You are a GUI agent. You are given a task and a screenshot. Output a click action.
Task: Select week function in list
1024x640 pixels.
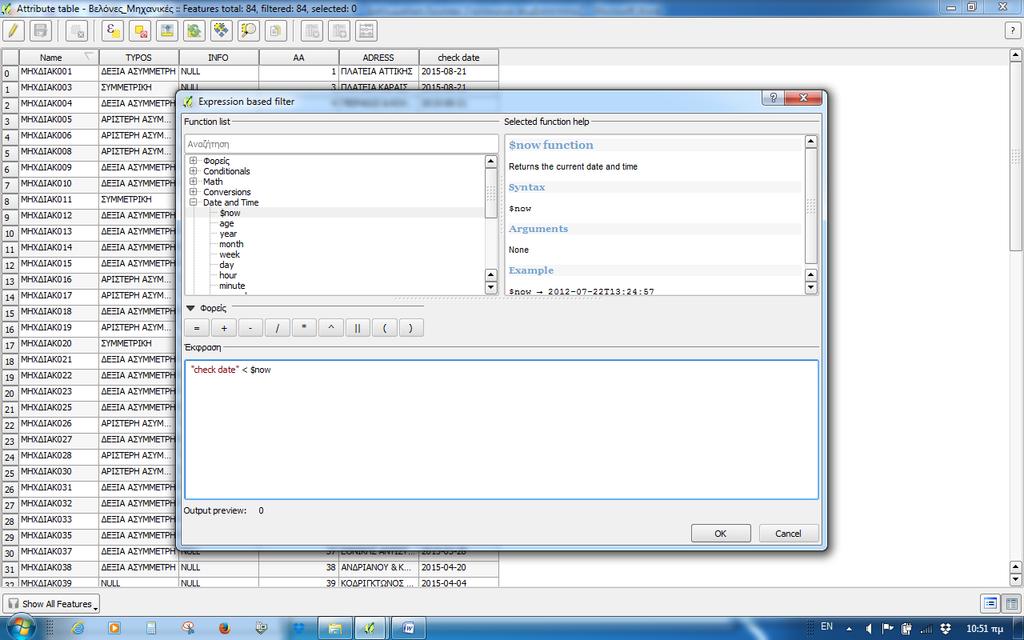229,255
